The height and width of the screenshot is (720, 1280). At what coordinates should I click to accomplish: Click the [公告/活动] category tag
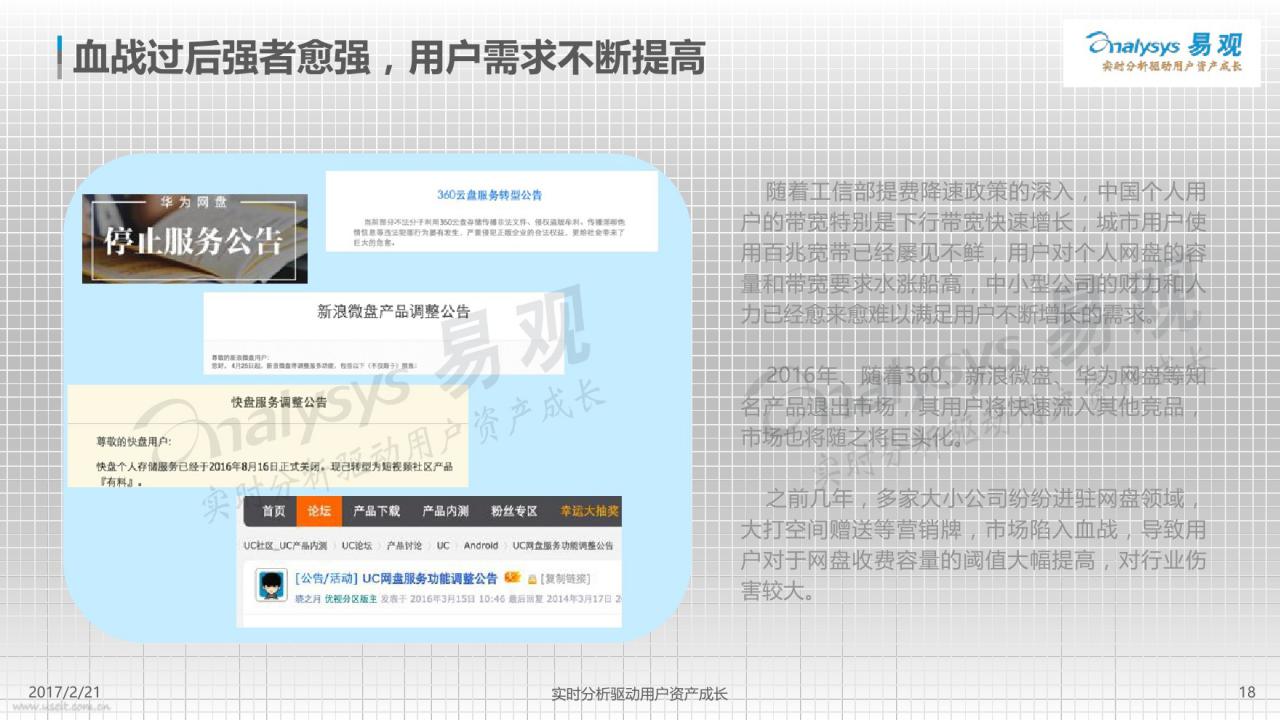[x=326, y=578]
